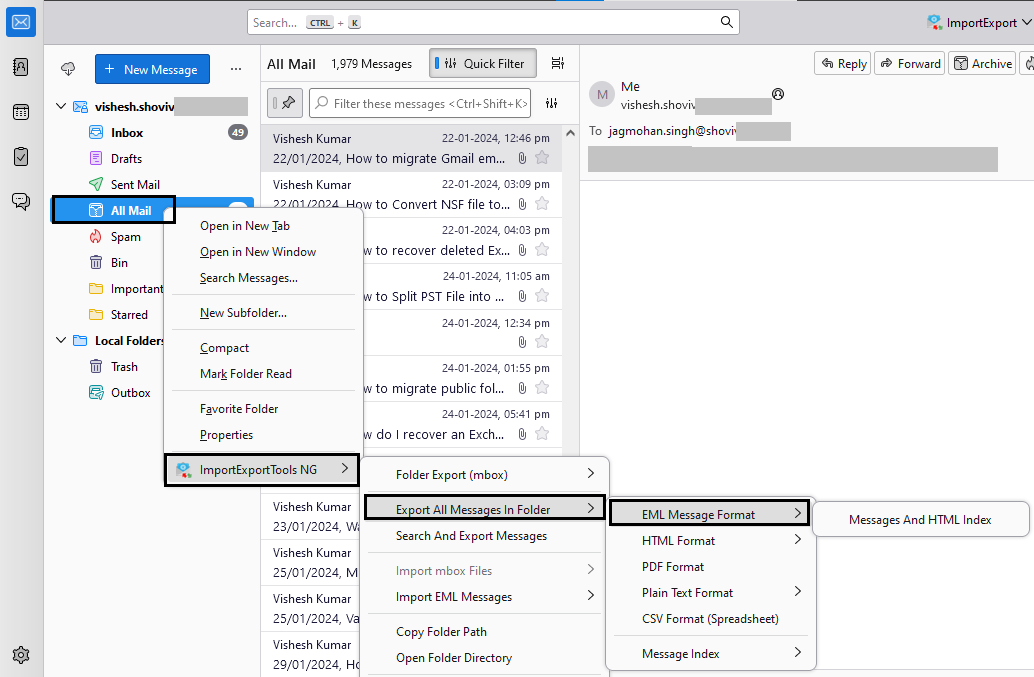This screenshot has height=677, width=1034.
Task: Open Settings gear in spaces toolbar
Action: 20,655
